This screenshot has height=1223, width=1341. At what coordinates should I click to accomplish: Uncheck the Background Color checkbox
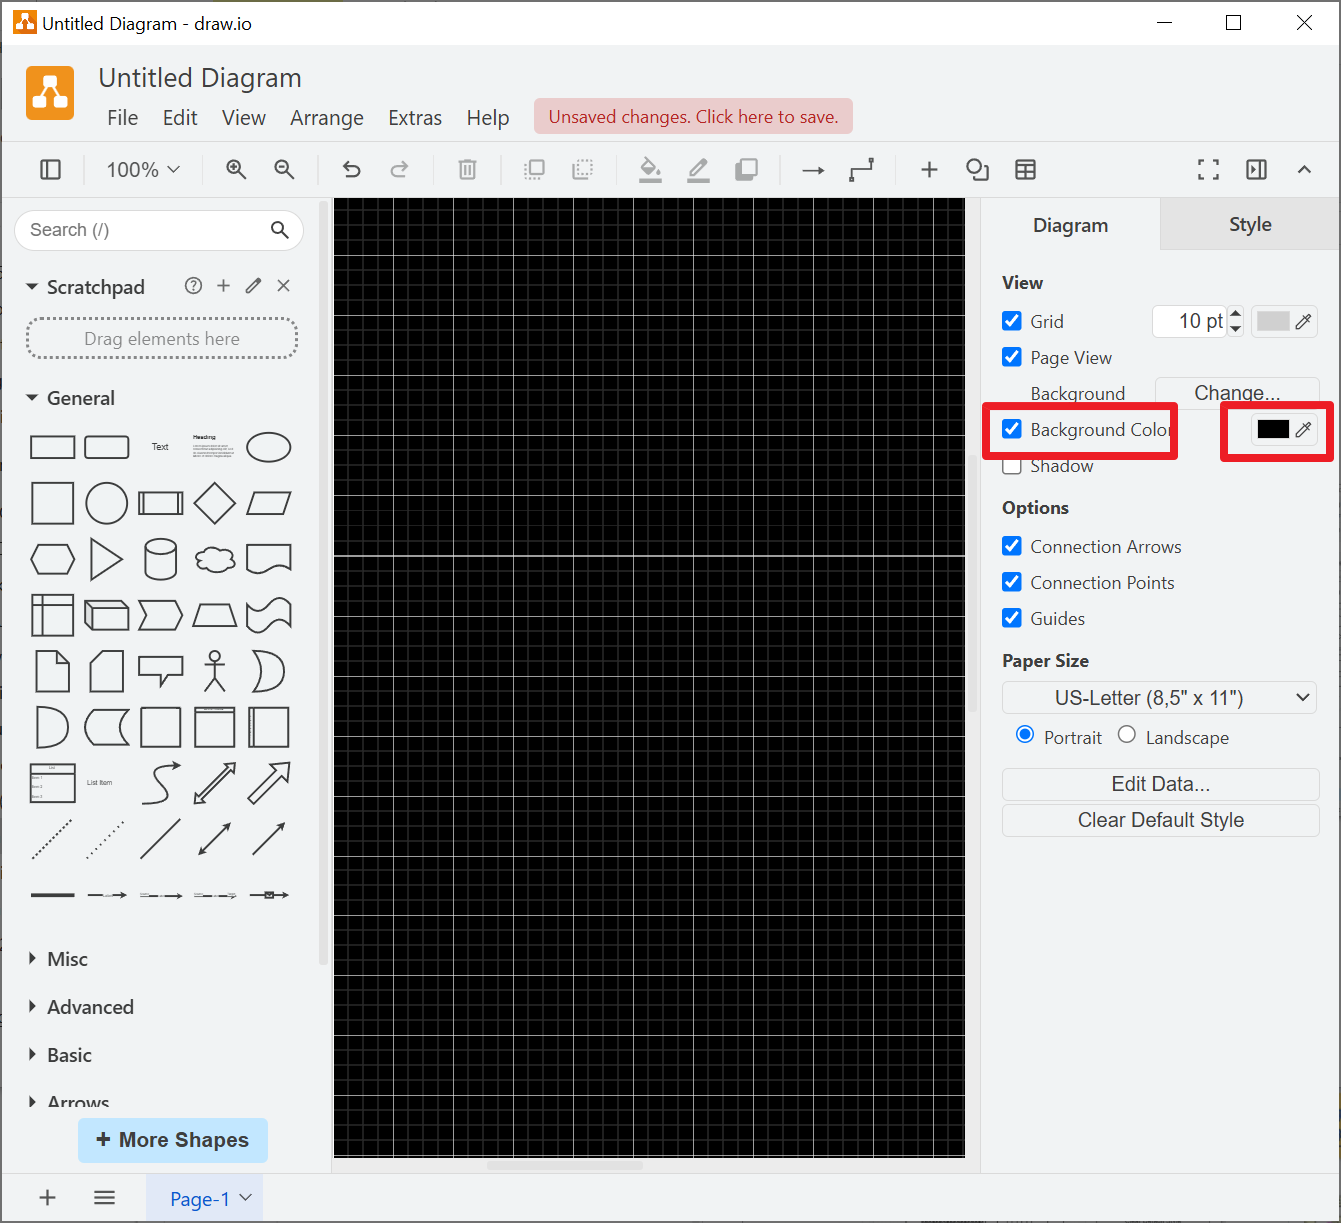(x=1012, y=429)
